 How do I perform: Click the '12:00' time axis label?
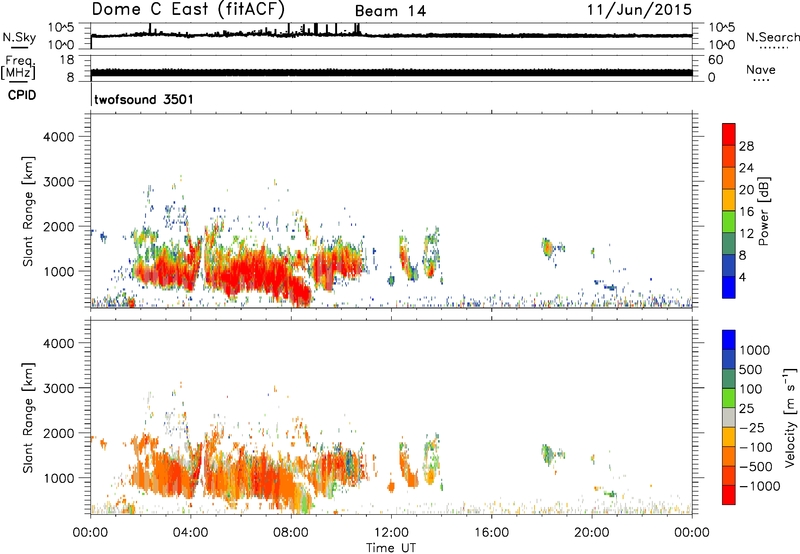pyautogui.click(x=391, y=533)
